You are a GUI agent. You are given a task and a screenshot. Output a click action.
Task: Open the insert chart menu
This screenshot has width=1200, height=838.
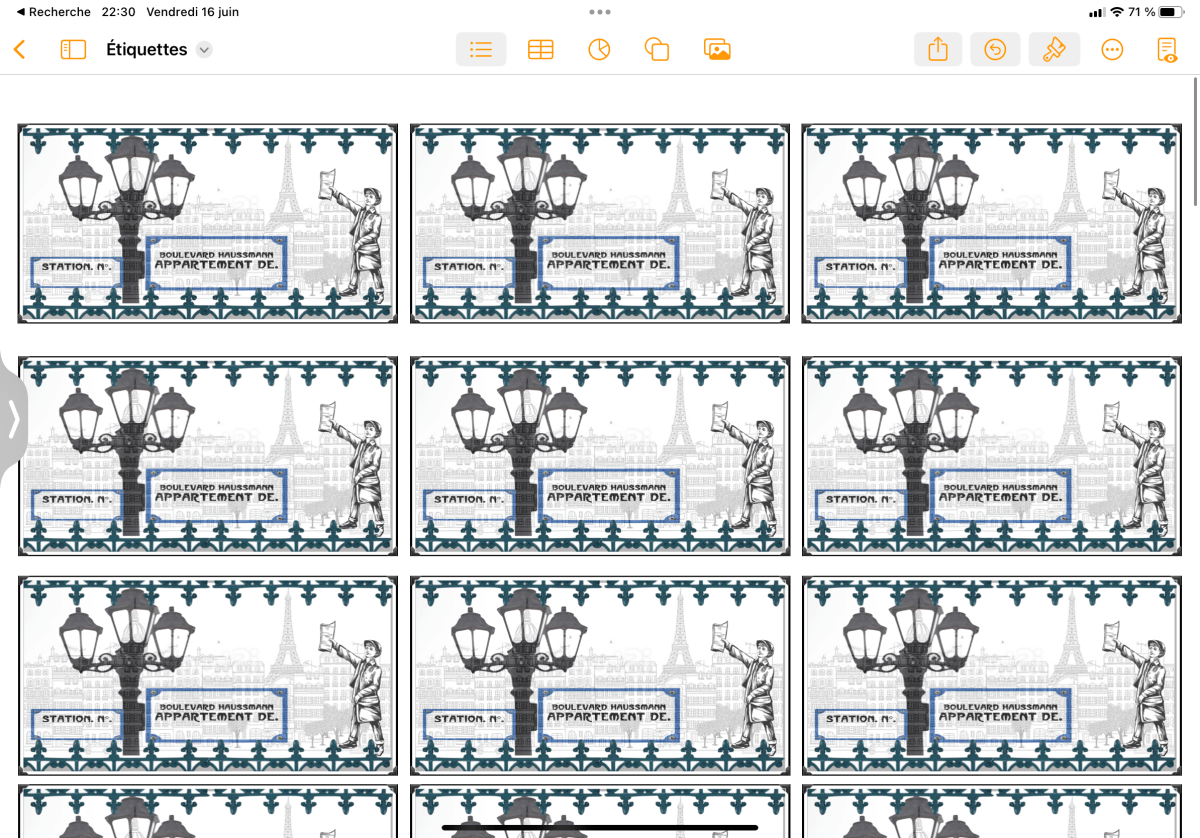pyautogui.click(x=599, y=50)
